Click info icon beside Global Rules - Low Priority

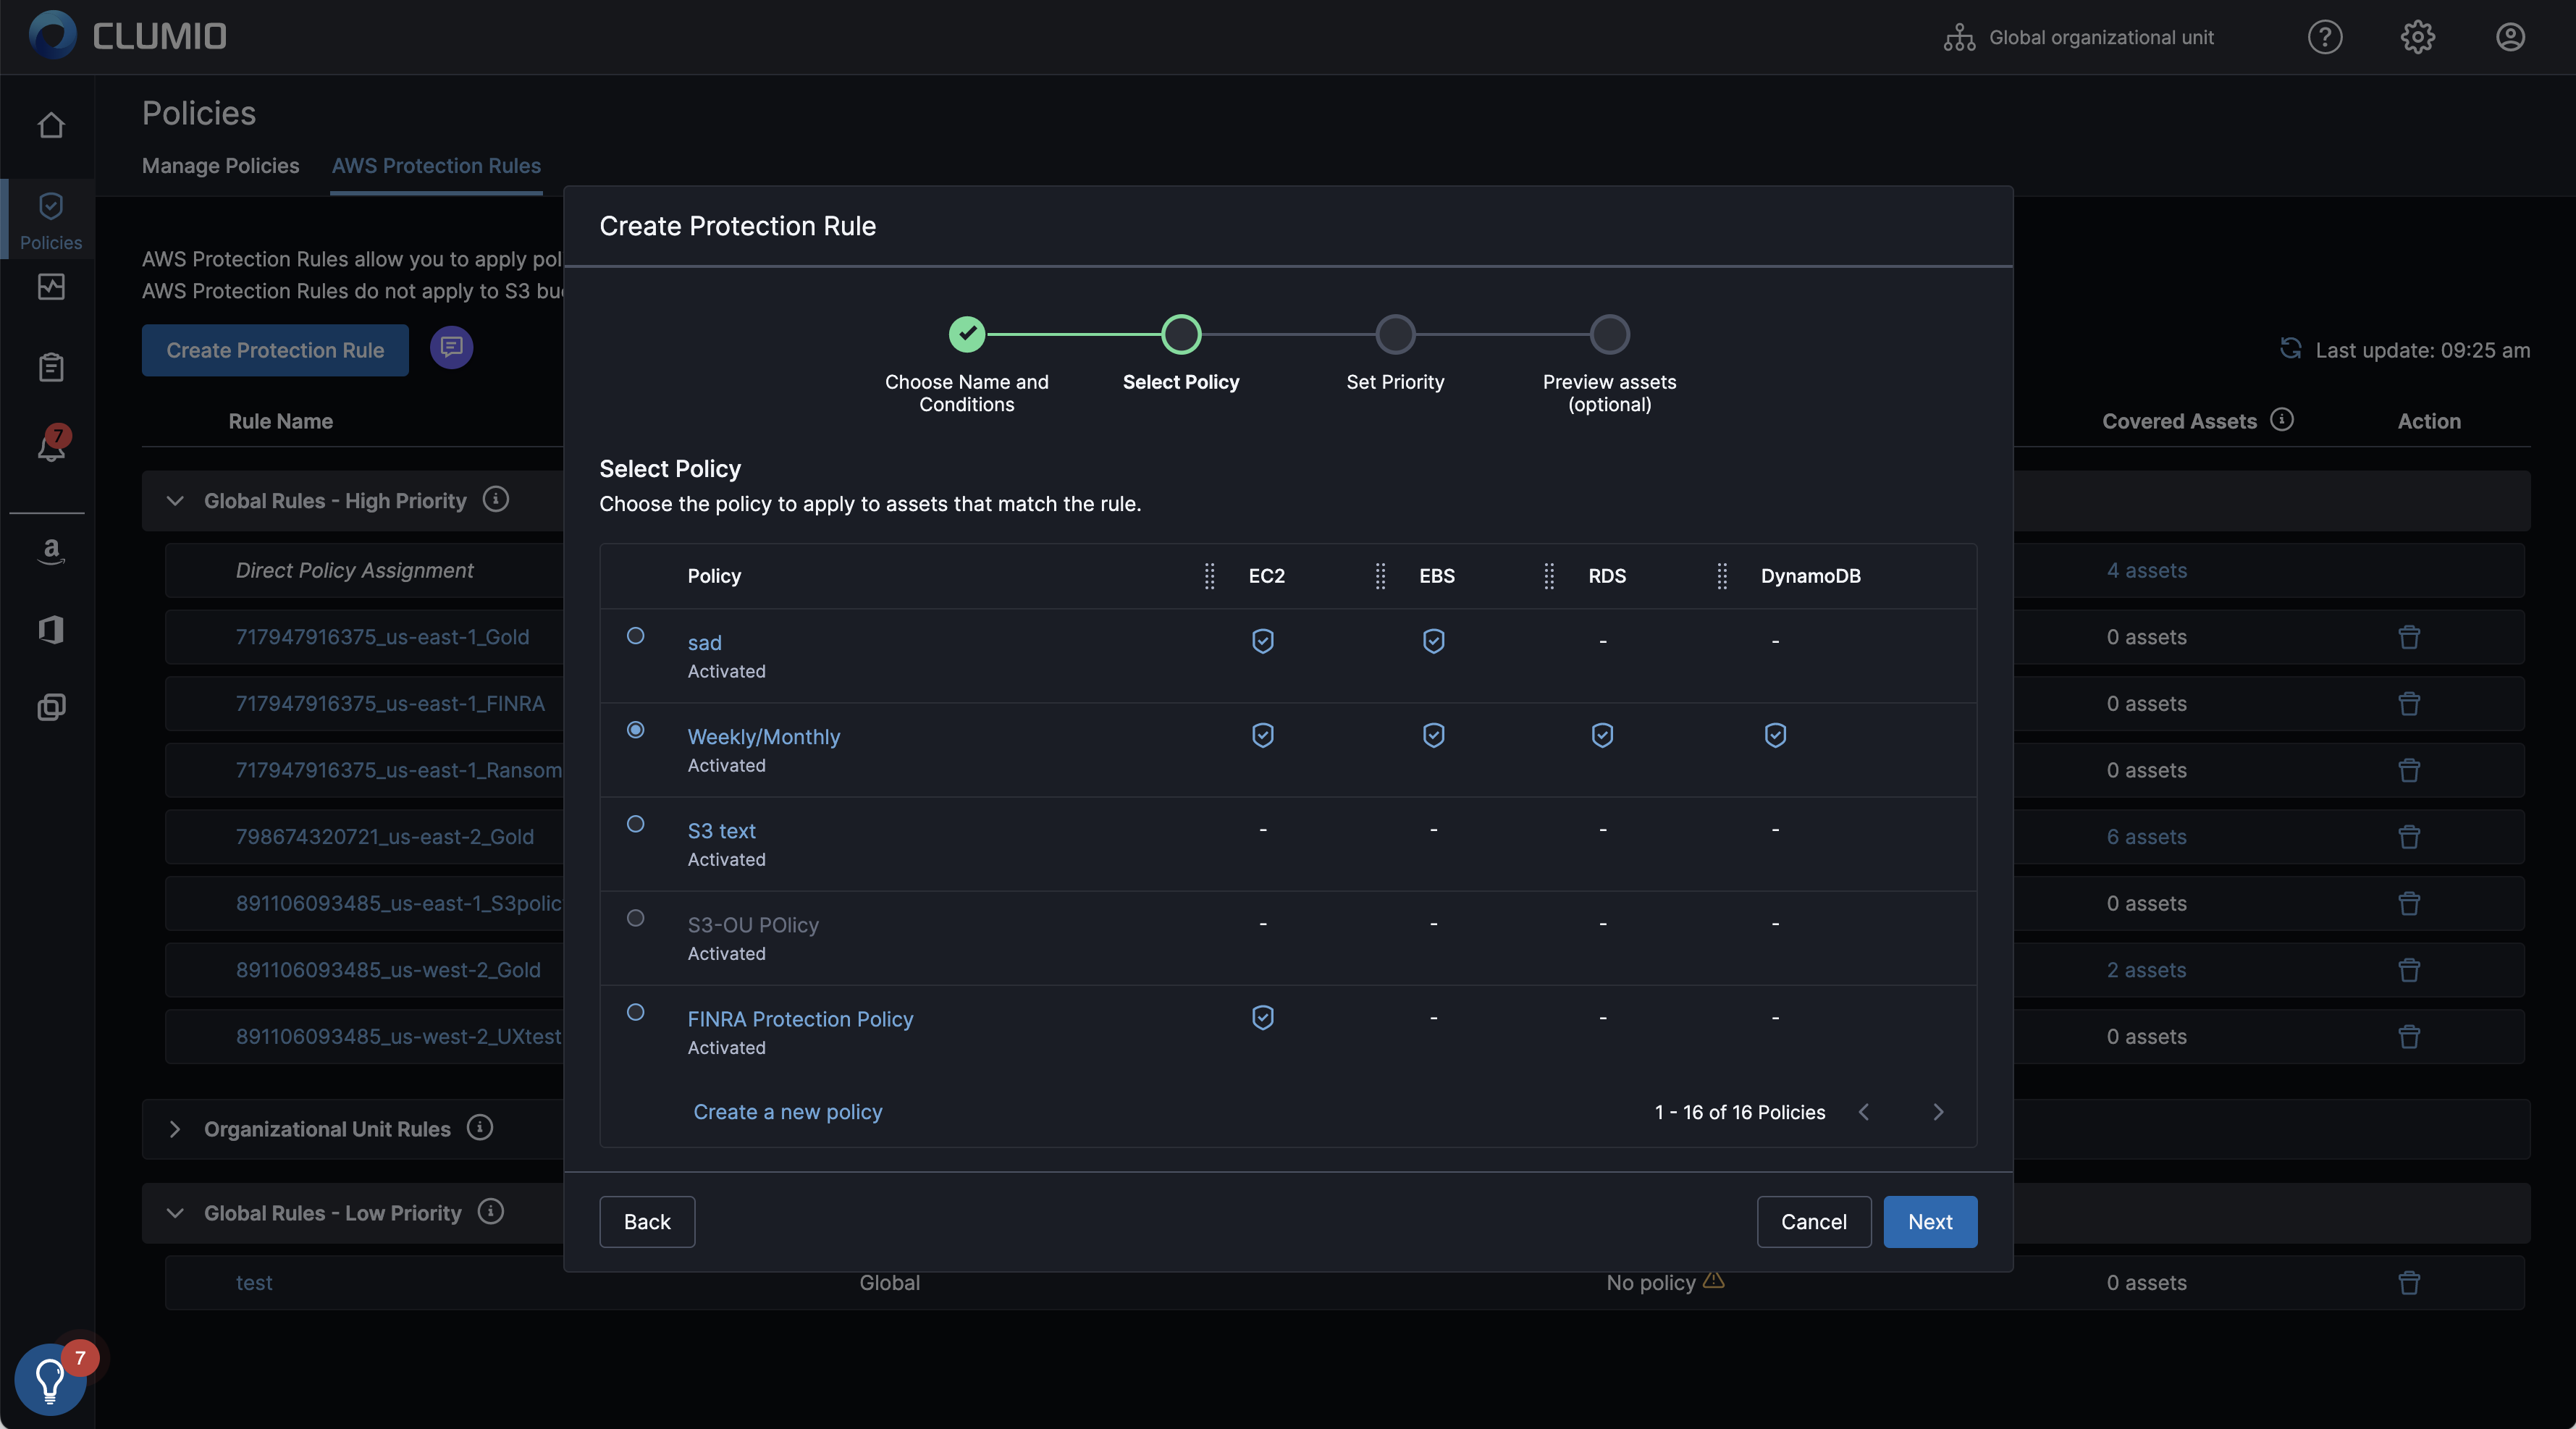(x=491, y=1212)
